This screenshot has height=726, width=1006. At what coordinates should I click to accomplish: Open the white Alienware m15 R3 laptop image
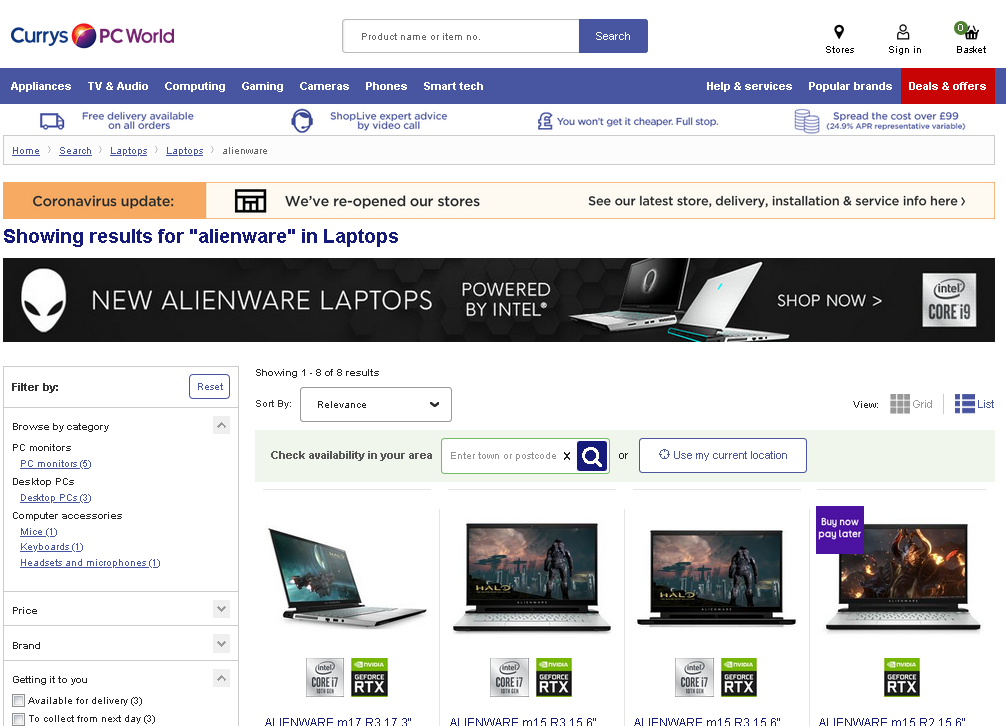pos(533,577)
